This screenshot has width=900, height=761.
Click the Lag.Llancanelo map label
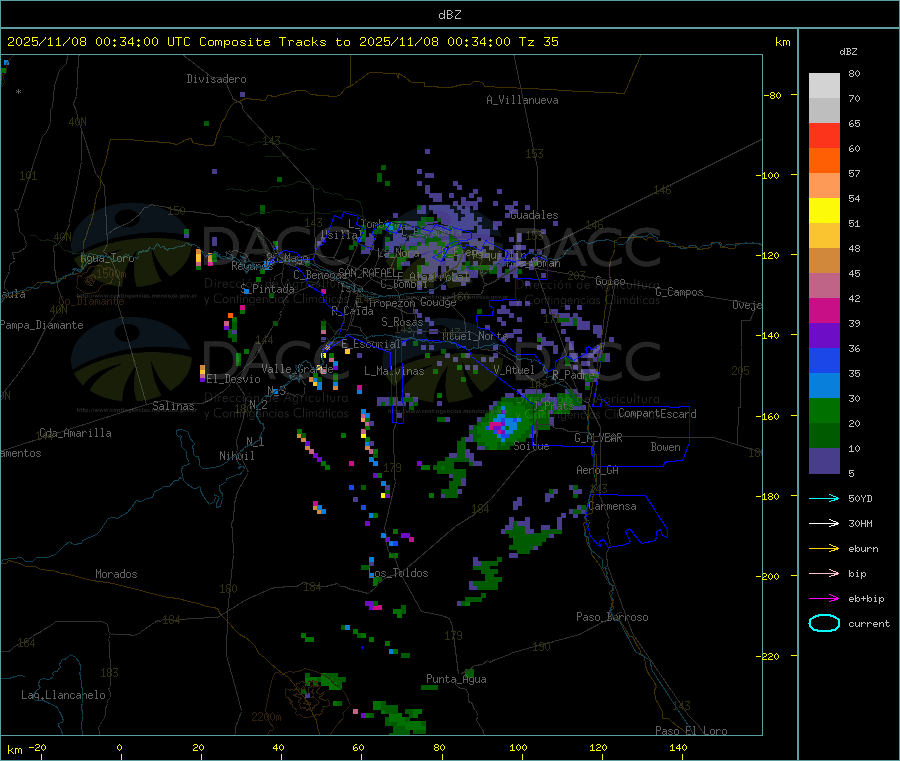coord(63,695)
